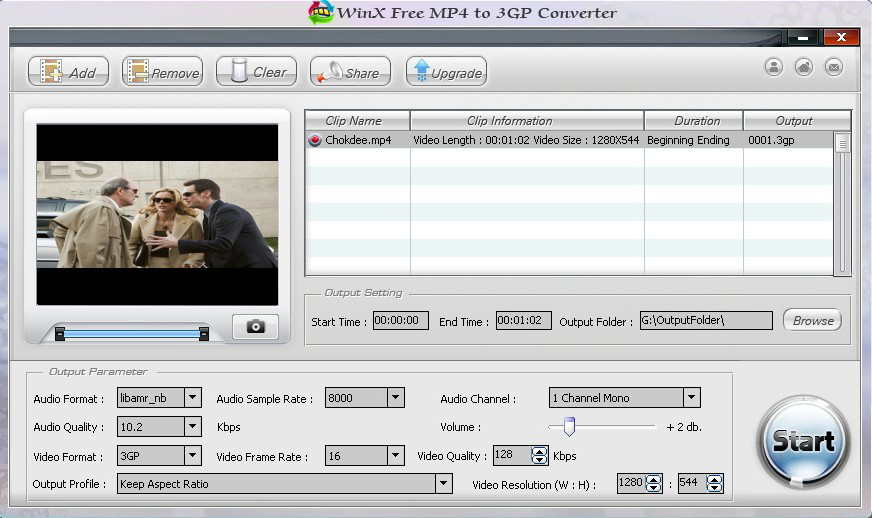Click the End Time field
This screenshot has width=872, height=518.
click(x=523, y=320)
